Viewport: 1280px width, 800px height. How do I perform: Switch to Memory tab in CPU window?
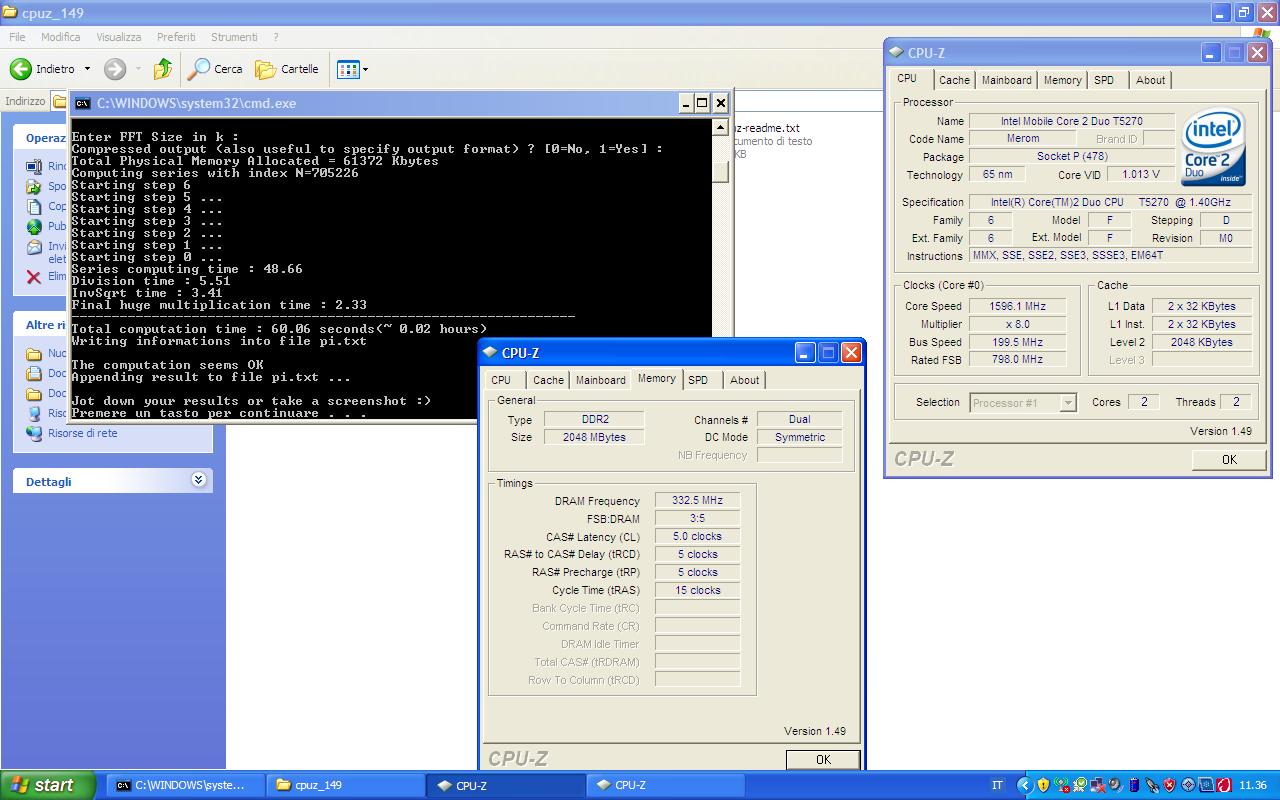pos(1062,80)
